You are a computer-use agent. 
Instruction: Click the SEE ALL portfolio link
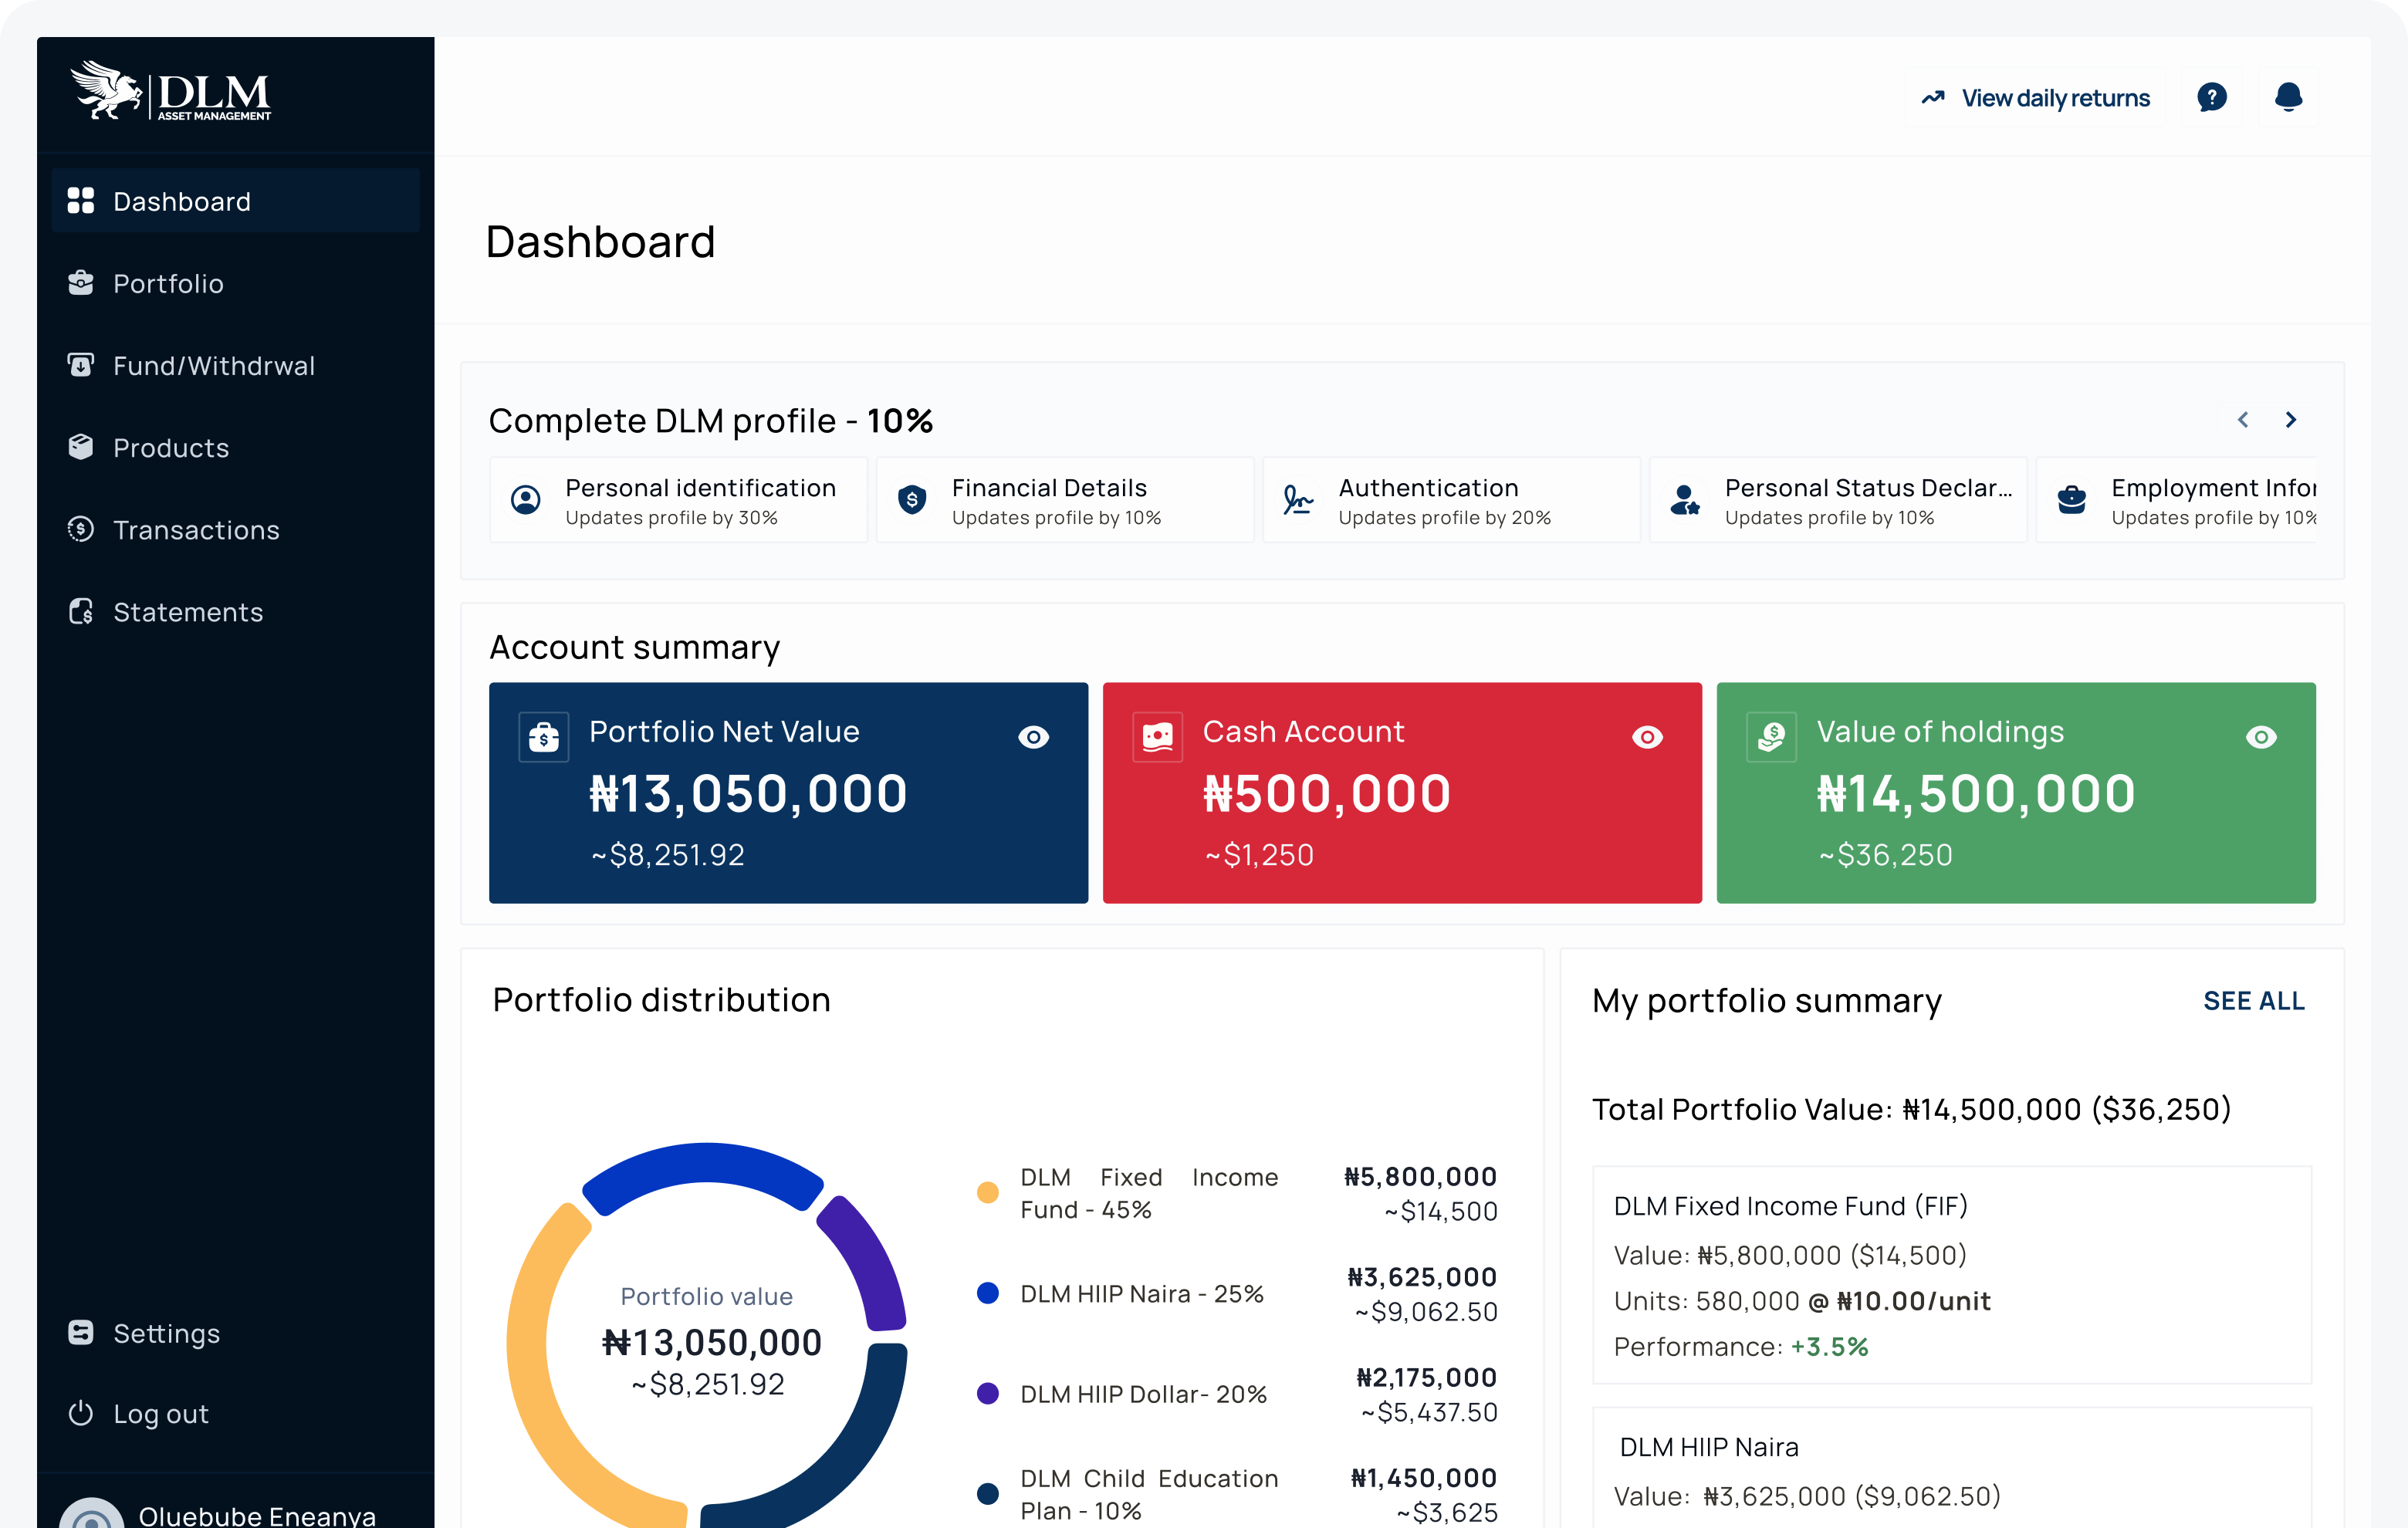coord(2254,1001)
